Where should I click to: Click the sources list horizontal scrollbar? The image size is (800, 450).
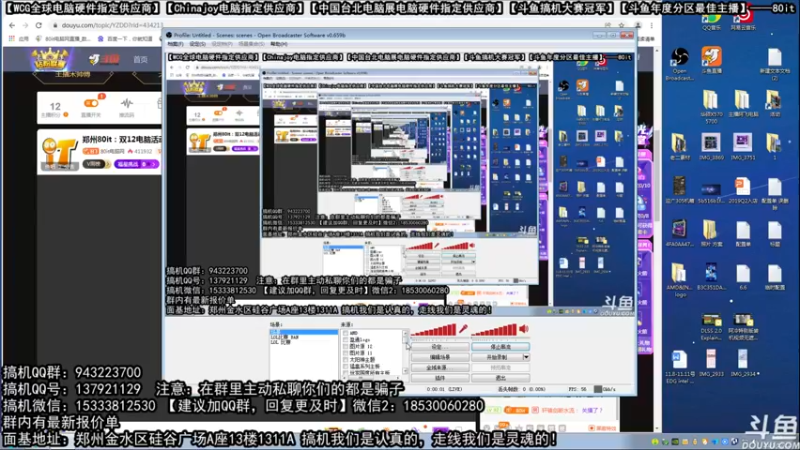pos(372,378)
